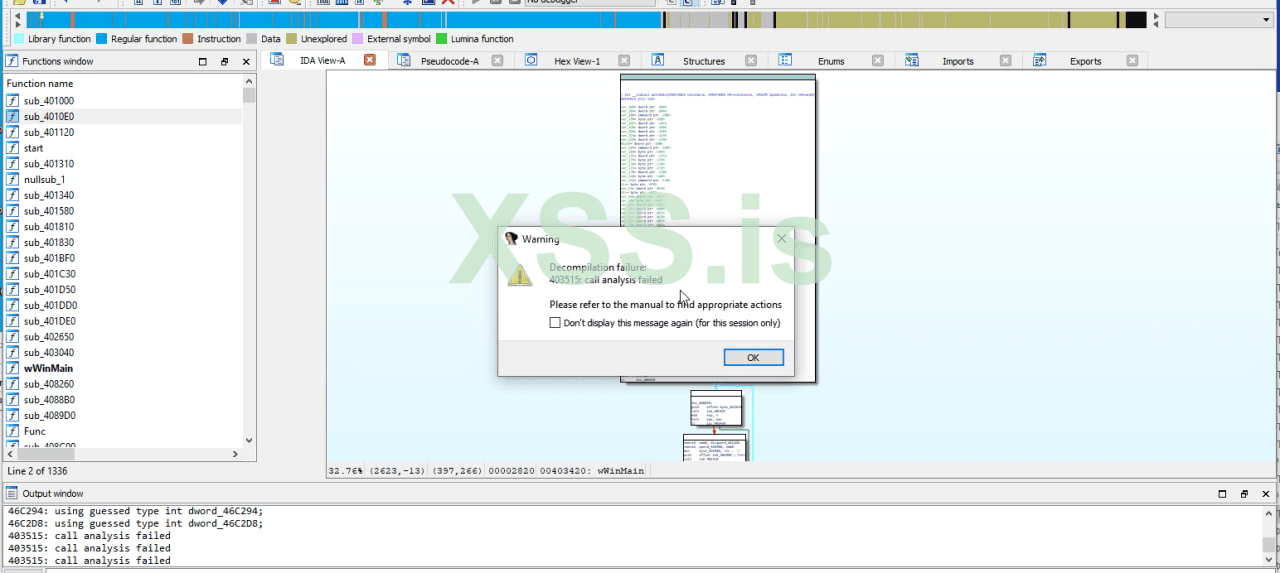Check Don't display this message again
Viewport: 1280px width, 573px height.
(x=556, y=323)
